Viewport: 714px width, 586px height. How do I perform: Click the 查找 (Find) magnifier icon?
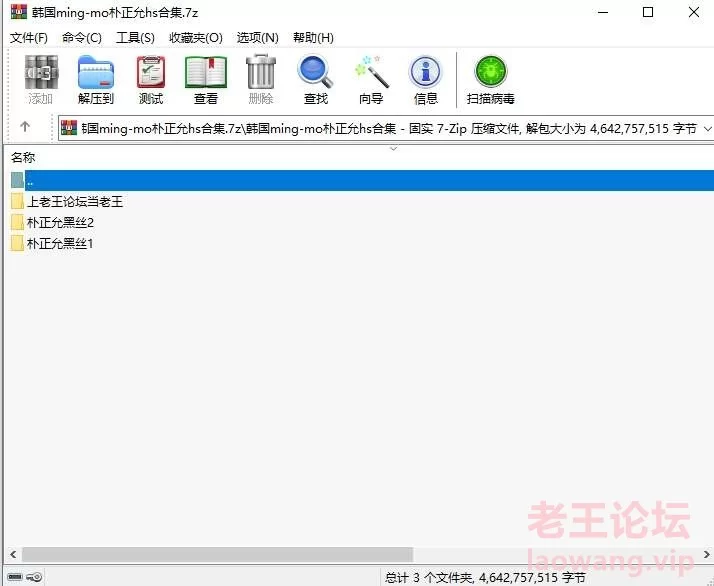pyautogui.click(x=315, y=72)
